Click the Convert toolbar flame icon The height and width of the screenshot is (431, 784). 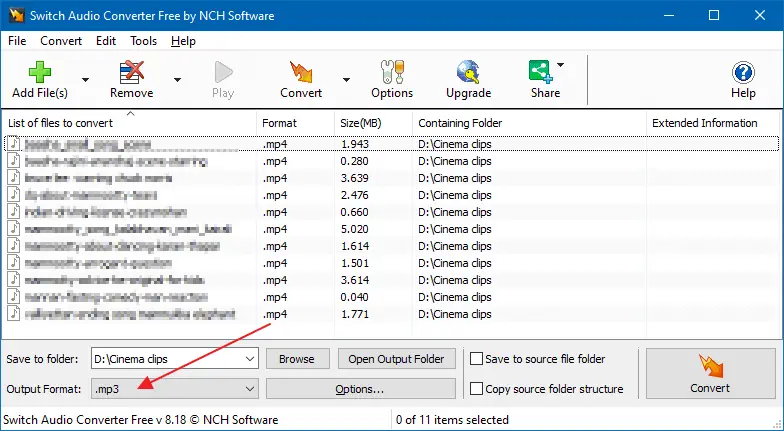(301, 72)
